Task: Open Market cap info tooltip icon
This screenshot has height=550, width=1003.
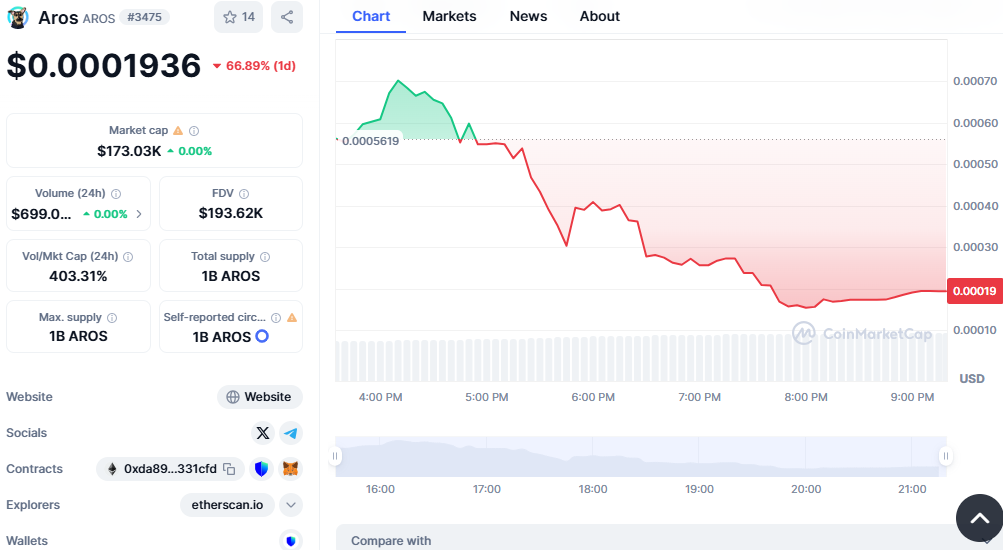Action: (194, 130)
